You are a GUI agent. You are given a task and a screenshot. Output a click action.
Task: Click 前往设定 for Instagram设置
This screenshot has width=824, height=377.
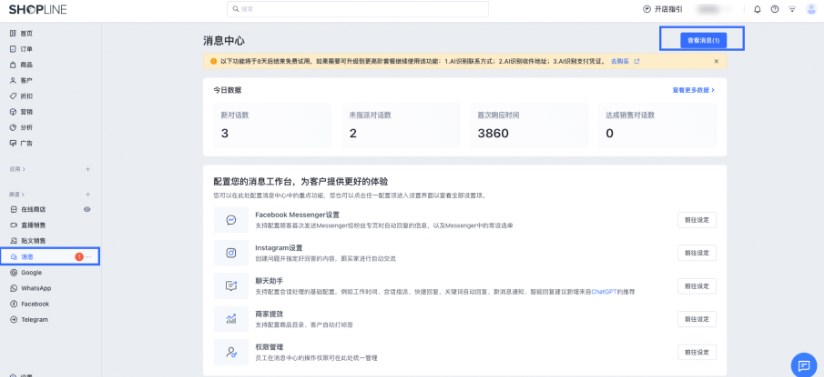(x=697, y=253)
